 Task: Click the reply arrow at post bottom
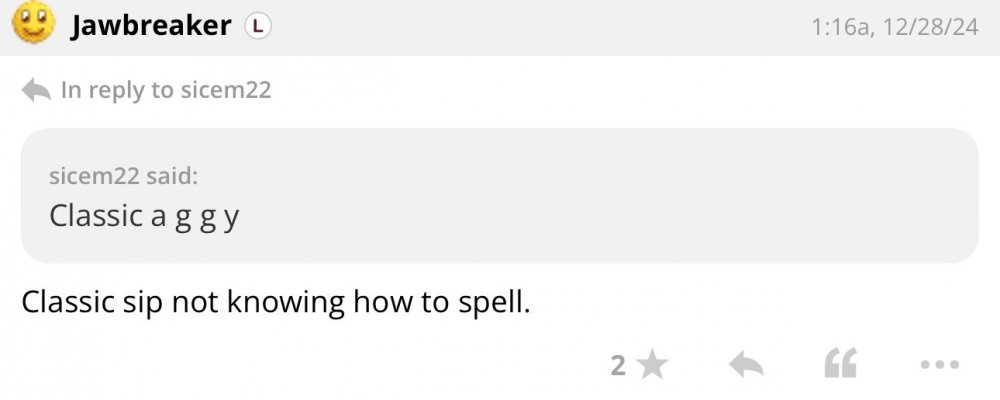(x=746, y=366)
